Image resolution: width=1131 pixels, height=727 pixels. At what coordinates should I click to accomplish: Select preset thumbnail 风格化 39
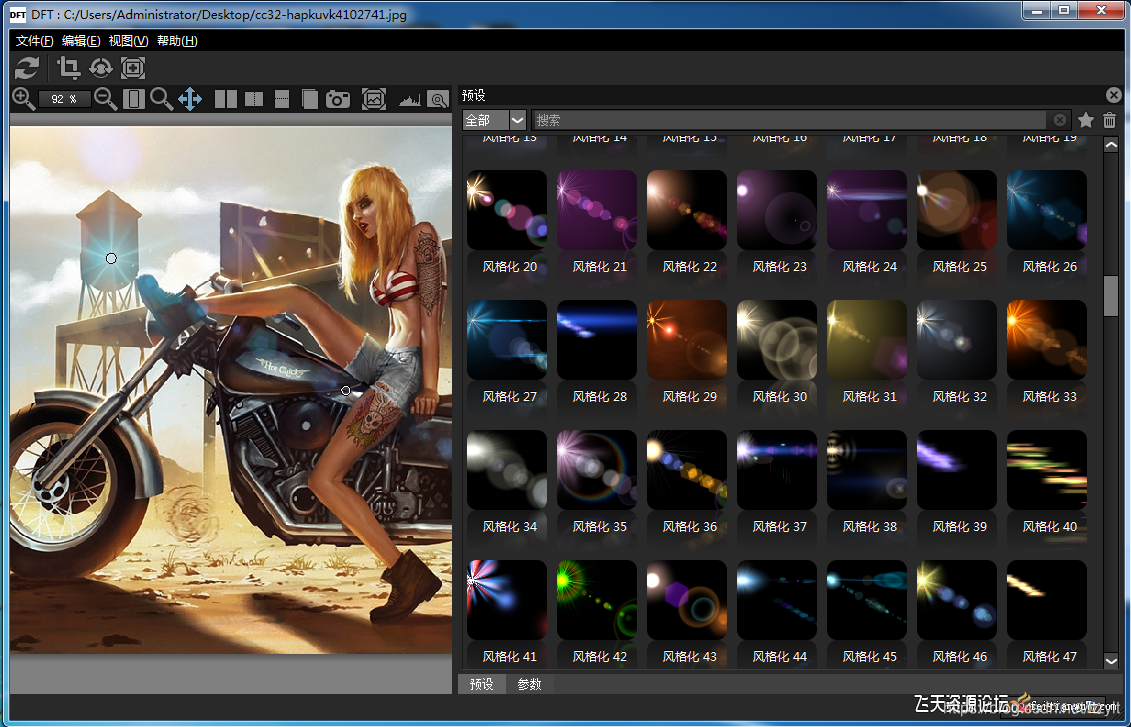click(x=957, y=470)
